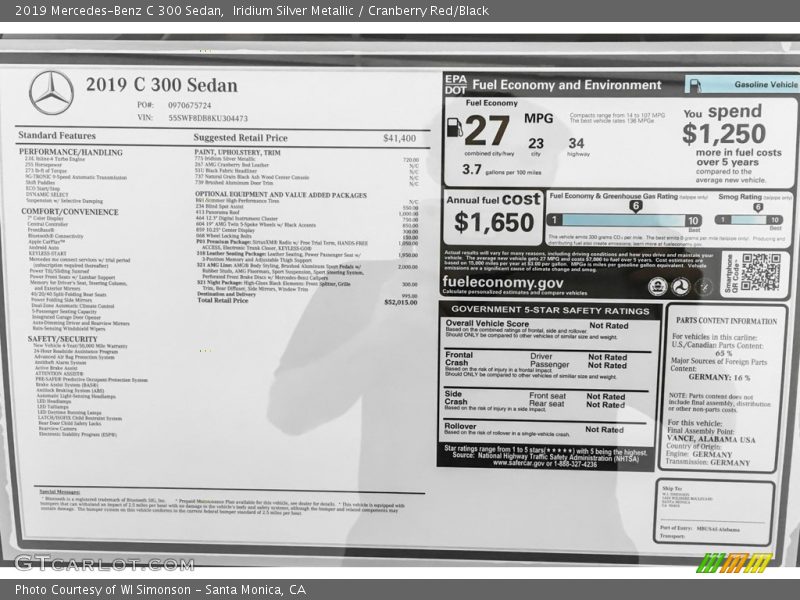Screen dimensions: 800x600
Task: Click the 'Suggested Retail Price' label
Action: coord(240,138)
